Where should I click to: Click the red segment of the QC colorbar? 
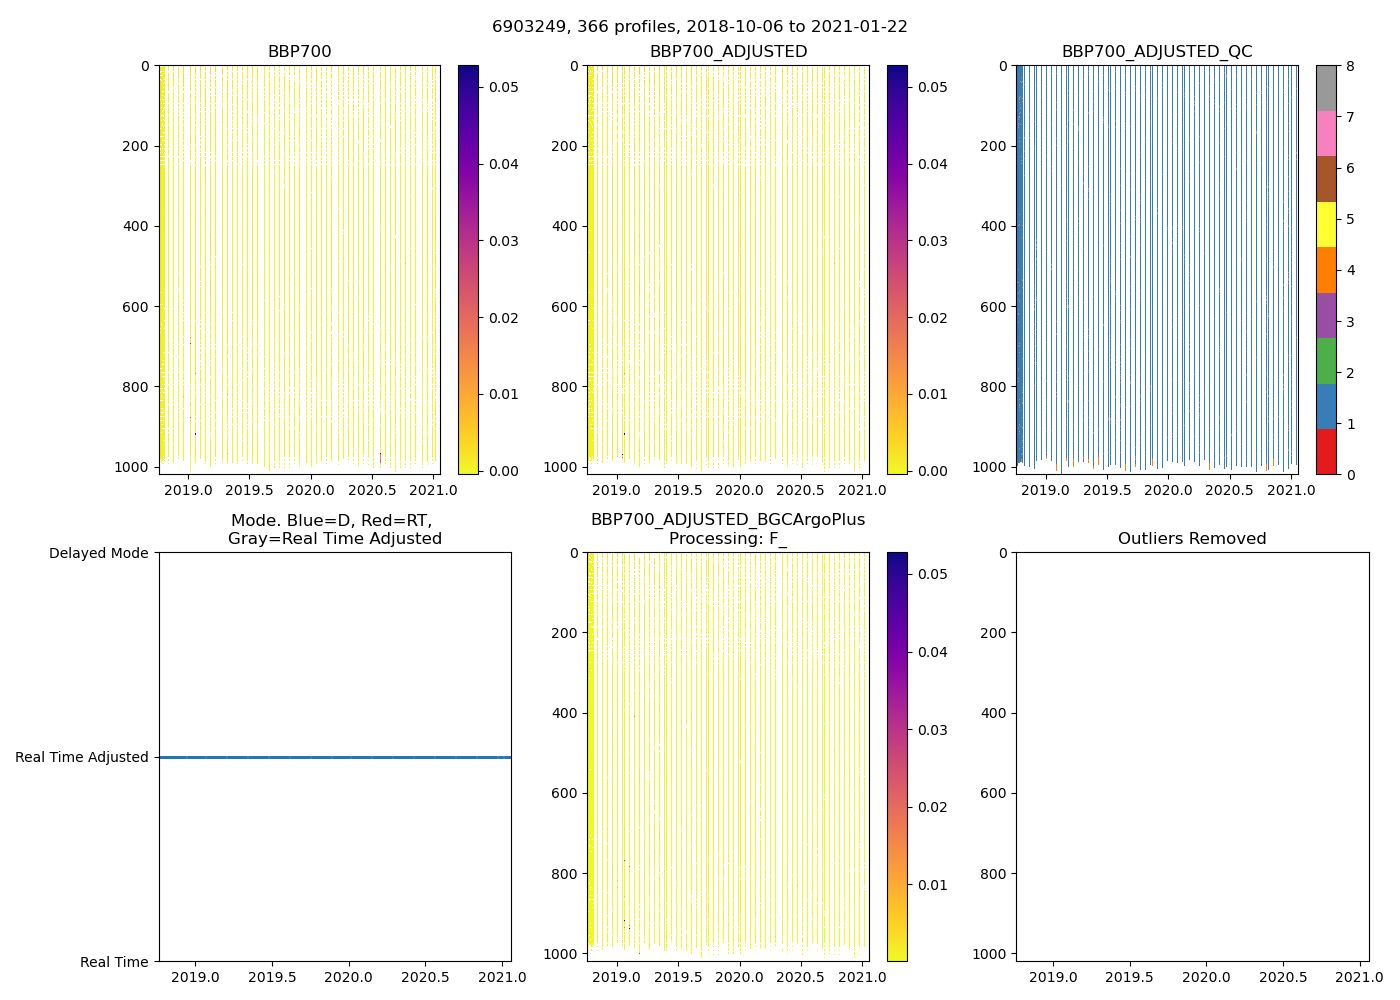pyautogui.click(x=1326, y=451)
